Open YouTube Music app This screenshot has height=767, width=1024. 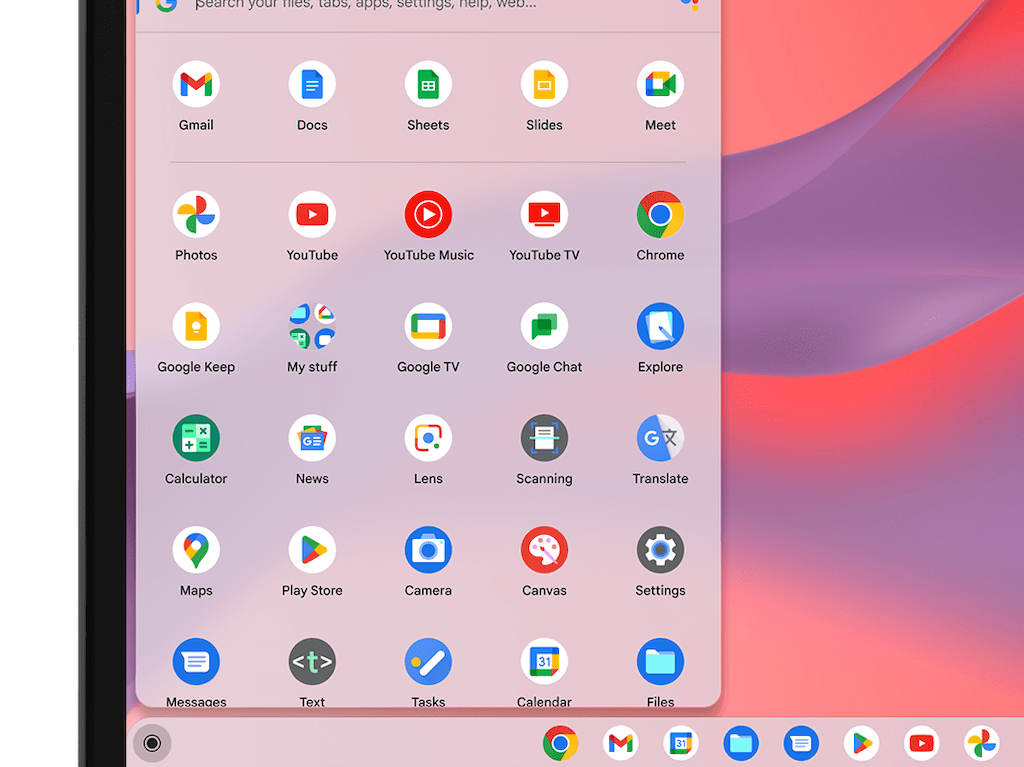428,214
